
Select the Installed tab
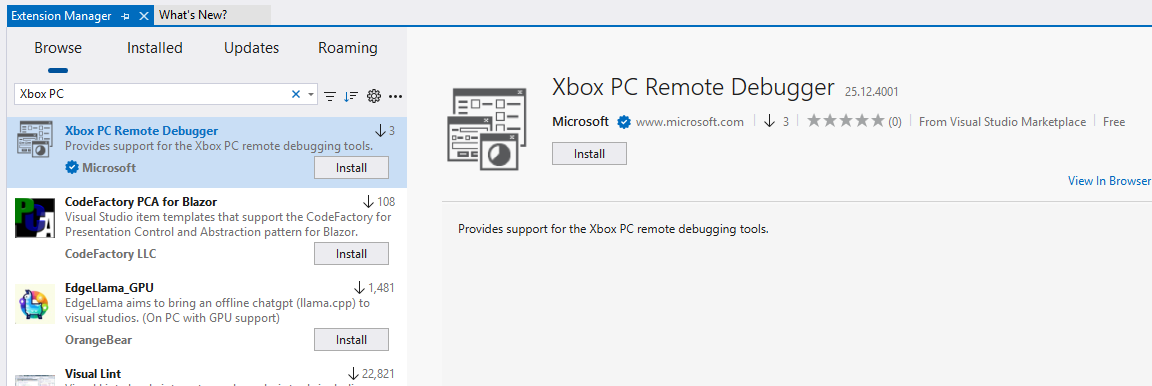click(154, 49)
